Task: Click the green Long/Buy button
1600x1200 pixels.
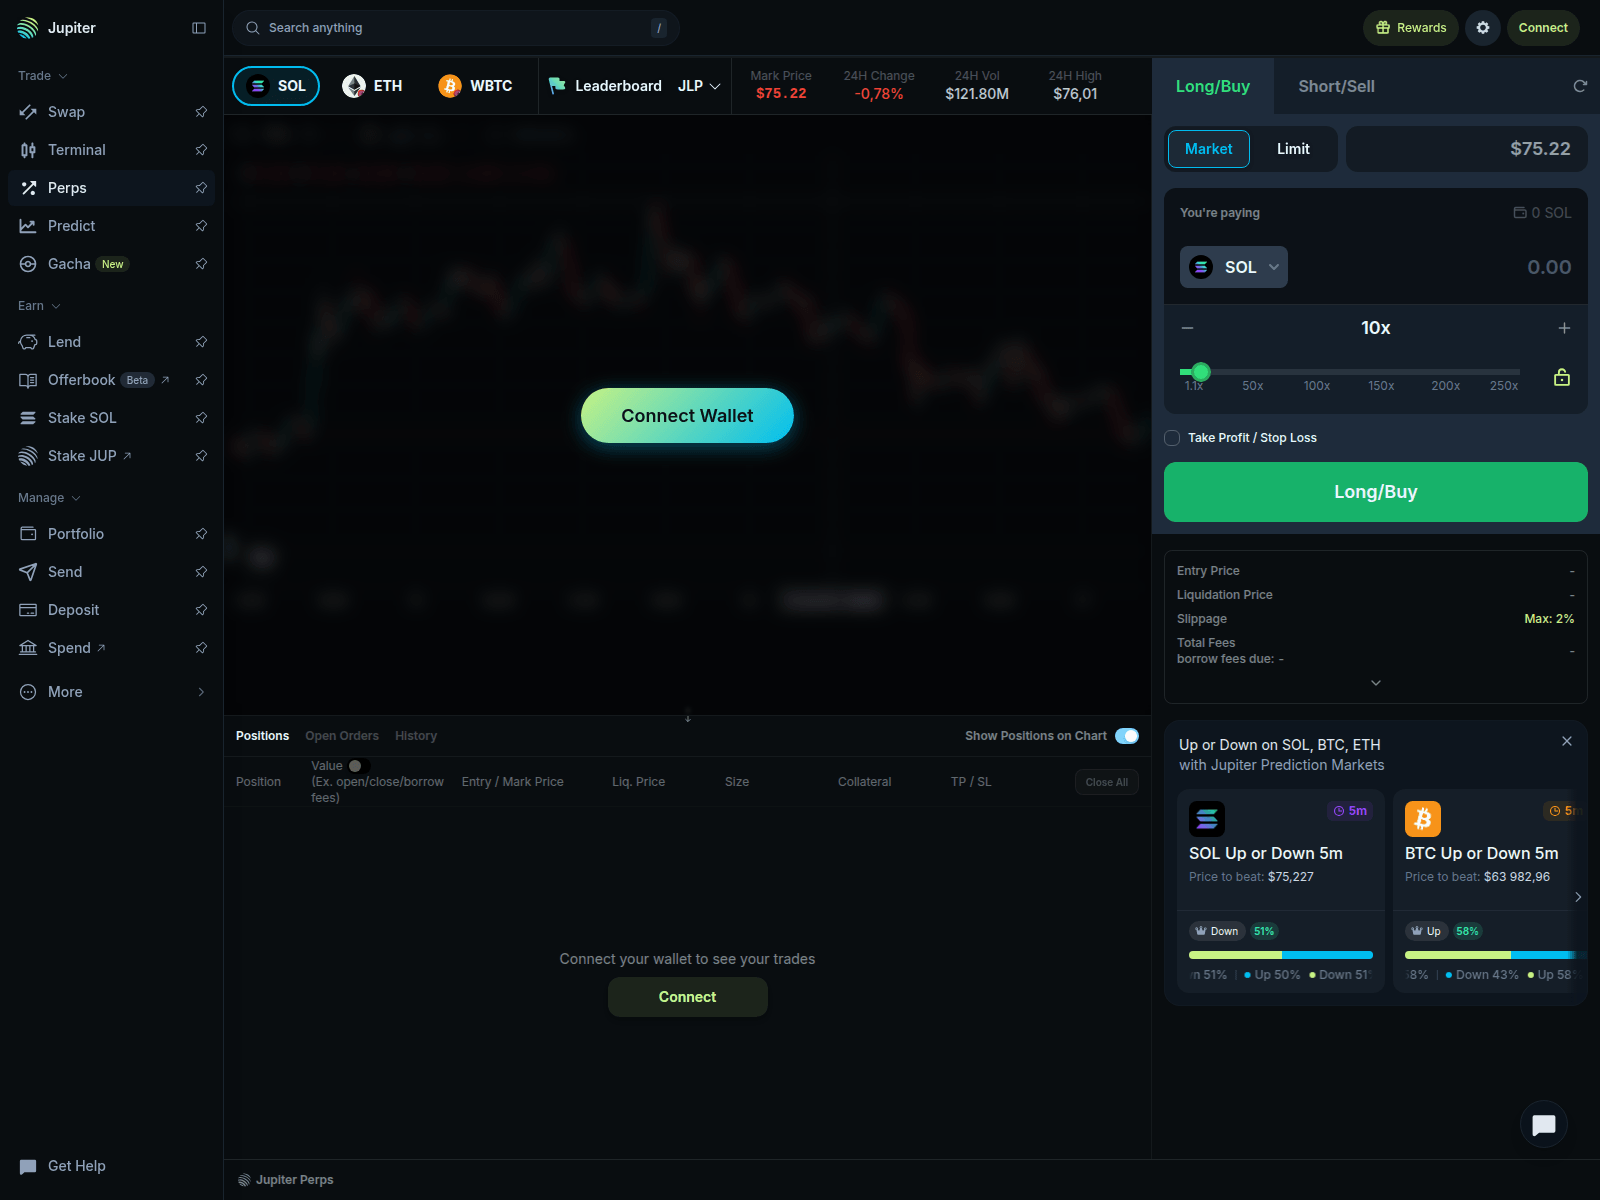Action: click(1376, 492)
